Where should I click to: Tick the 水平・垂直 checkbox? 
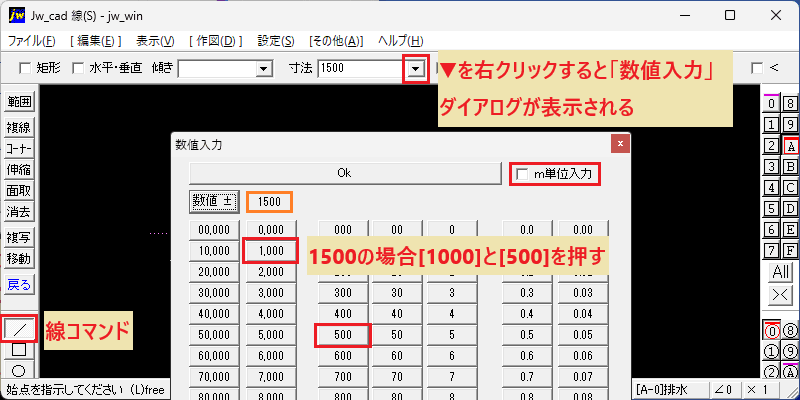click(x=78, y=68)
